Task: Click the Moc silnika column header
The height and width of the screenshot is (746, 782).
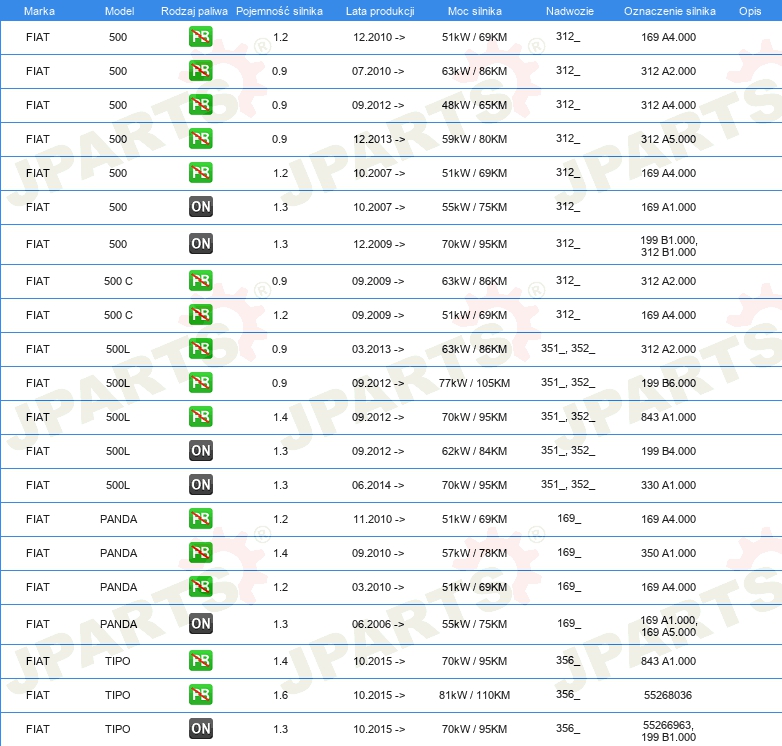Action: [474, 11]
